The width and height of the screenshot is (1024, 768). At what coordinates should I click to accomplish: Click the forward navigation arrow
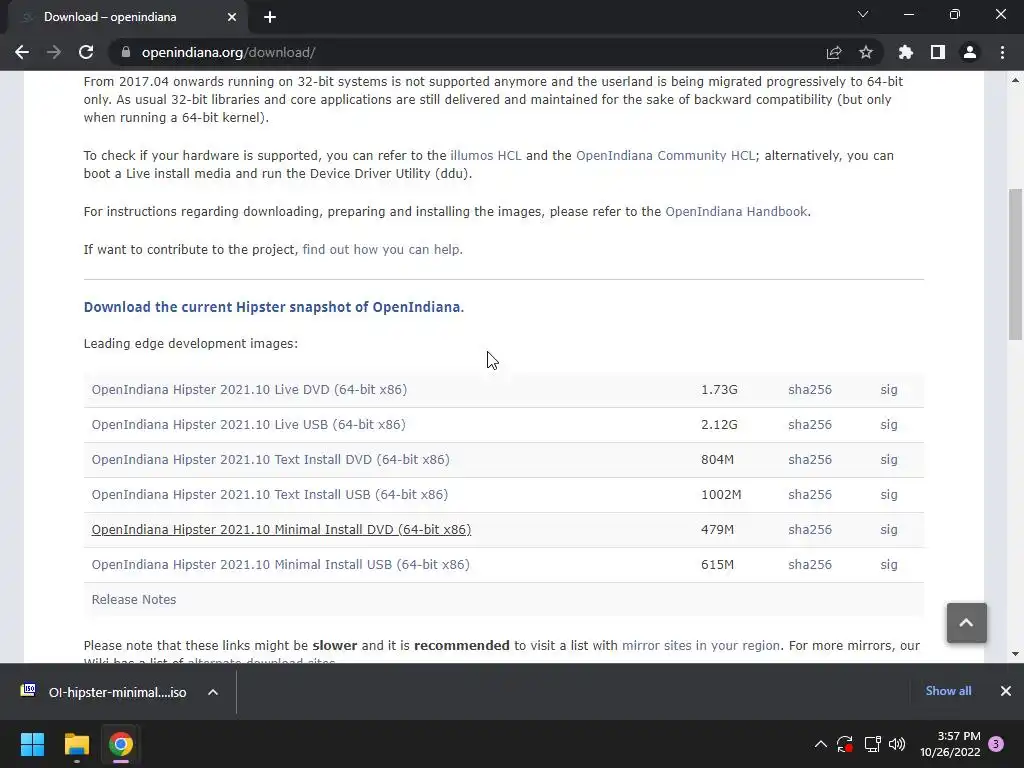[54, 52]
